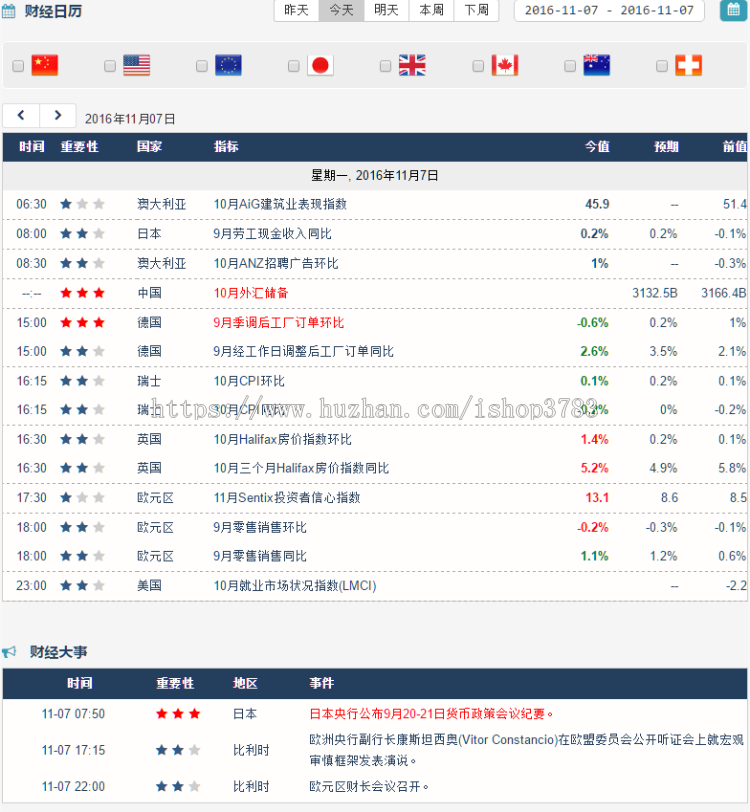Switch to the 下周 tab
This screenshot has width=750, height=812.
(x=477, y=10)
